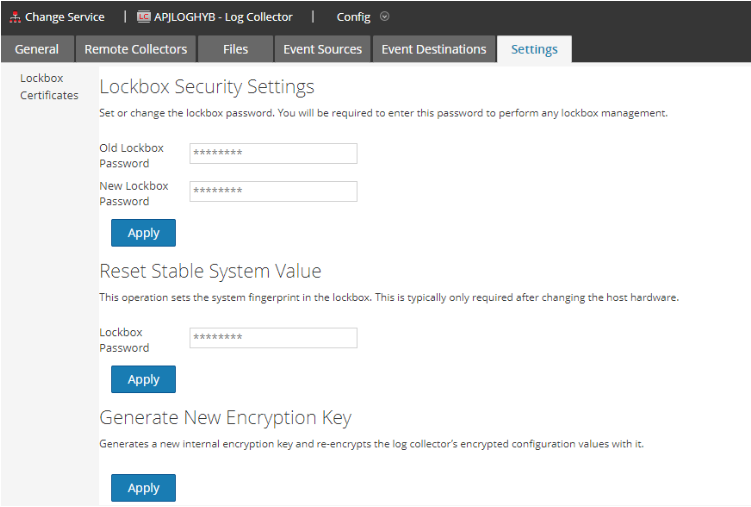The height and width of the screenshot is (507, 751).
Task: Focus Lockbox Password field under Reset Stable System Value
Action: coord(273,338)
